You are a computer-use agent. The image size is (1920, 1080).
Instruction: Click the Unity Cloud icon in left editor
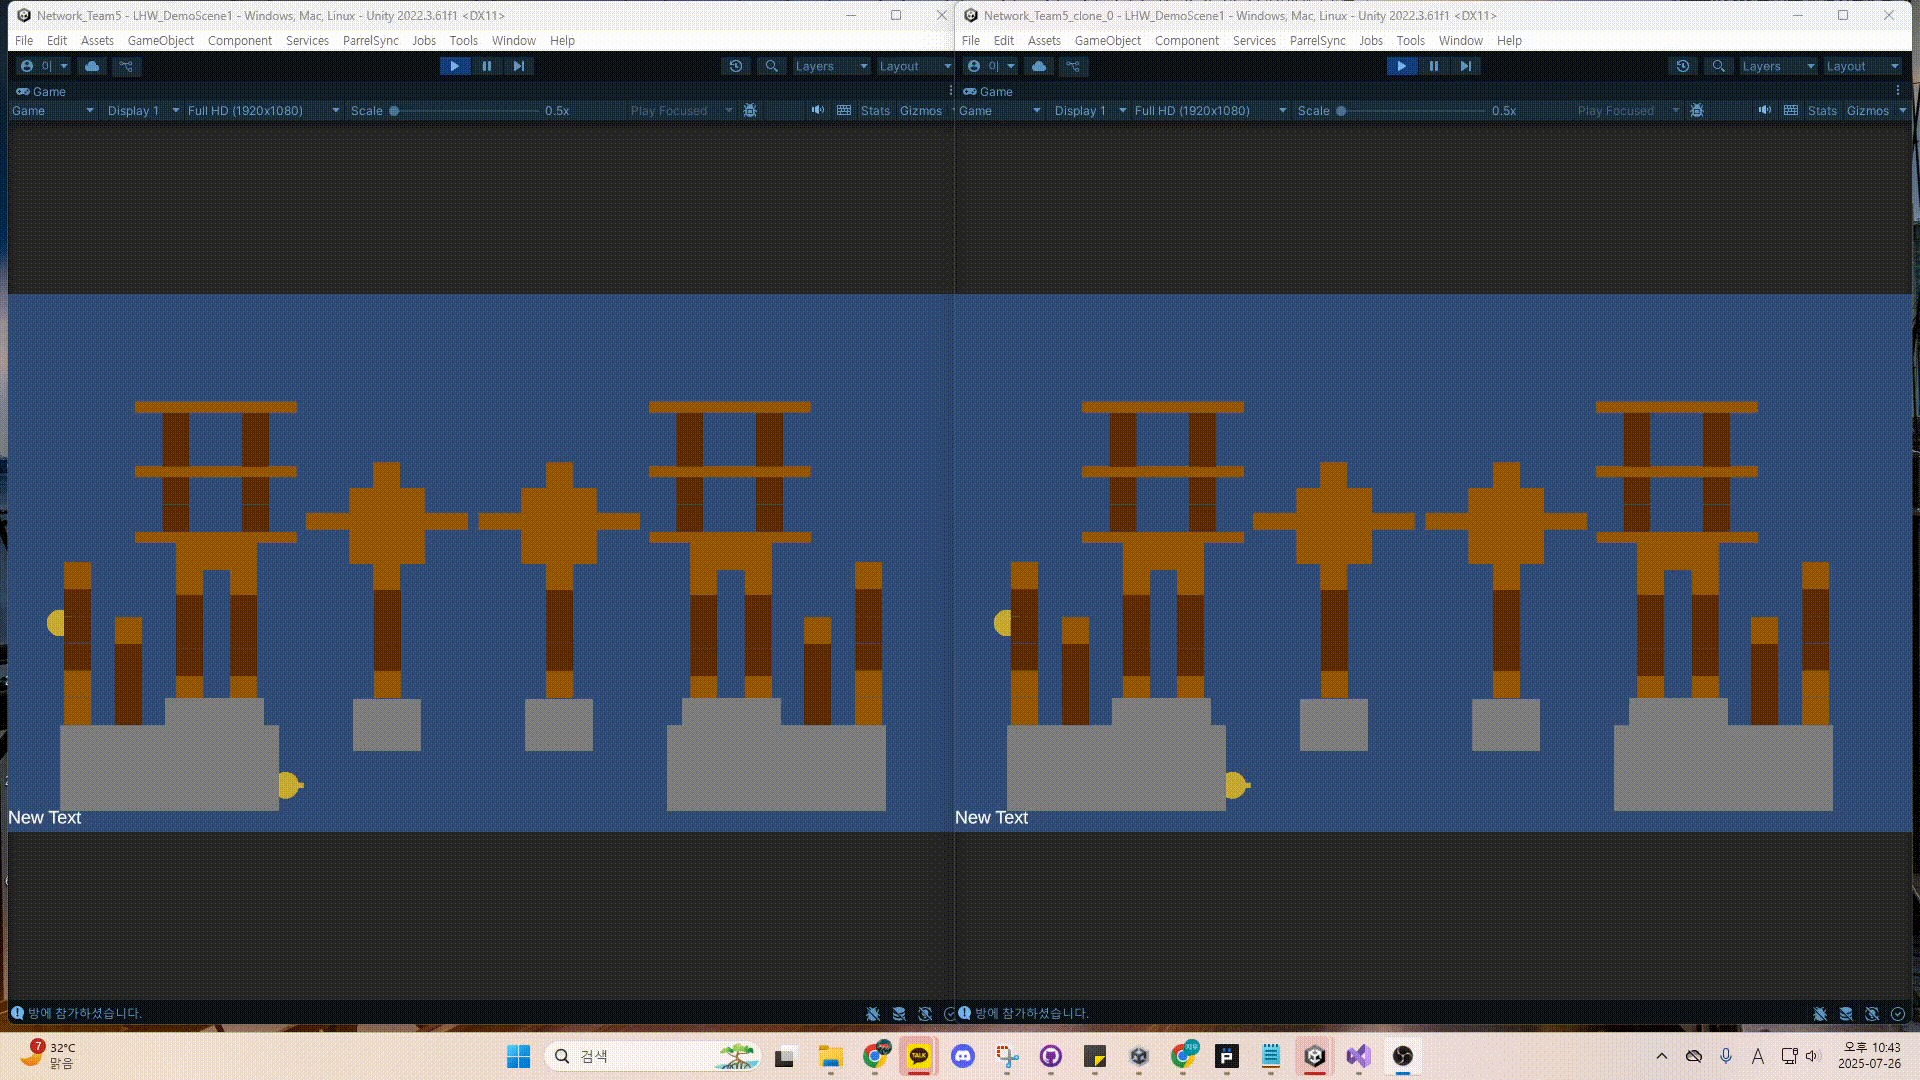[x=92, y=66]
